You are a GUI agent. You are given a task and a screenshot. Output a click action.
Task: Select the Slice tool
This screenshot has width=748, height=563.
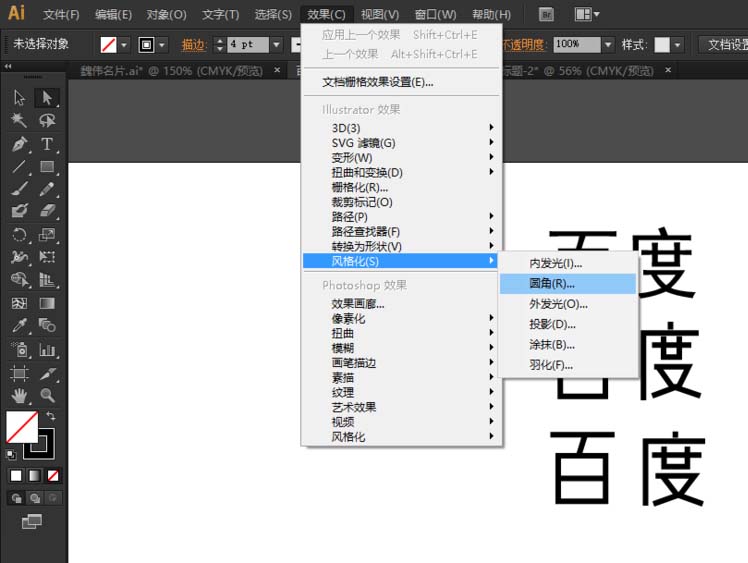click(x=47, y=373)
